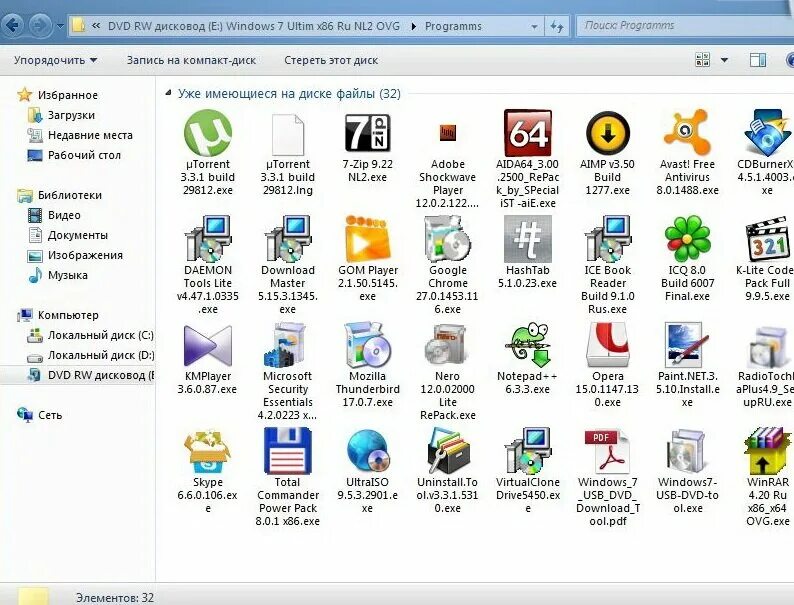Select Total Commander Power Pack floppy icon
The height and width of the screenshot is (605, 794).
(288, 451)
